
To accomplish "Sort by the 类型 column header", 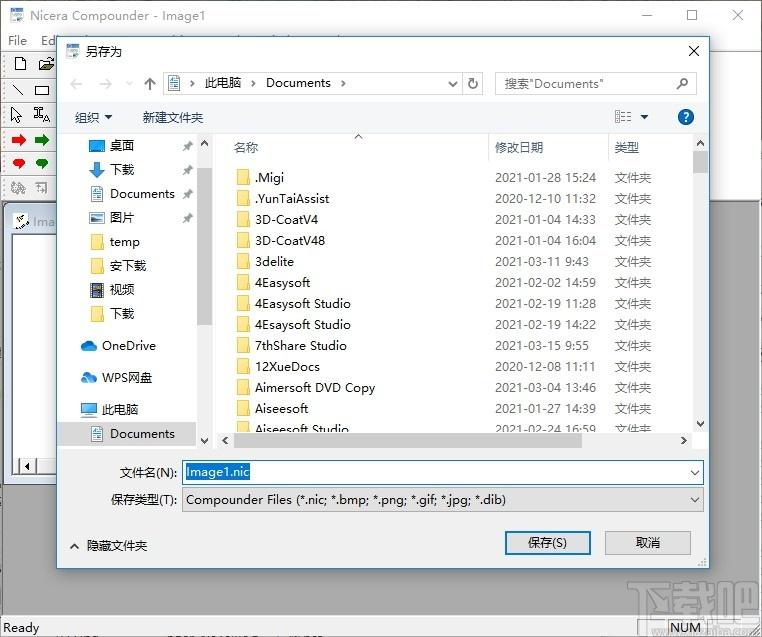I will (x=626, y=147).
